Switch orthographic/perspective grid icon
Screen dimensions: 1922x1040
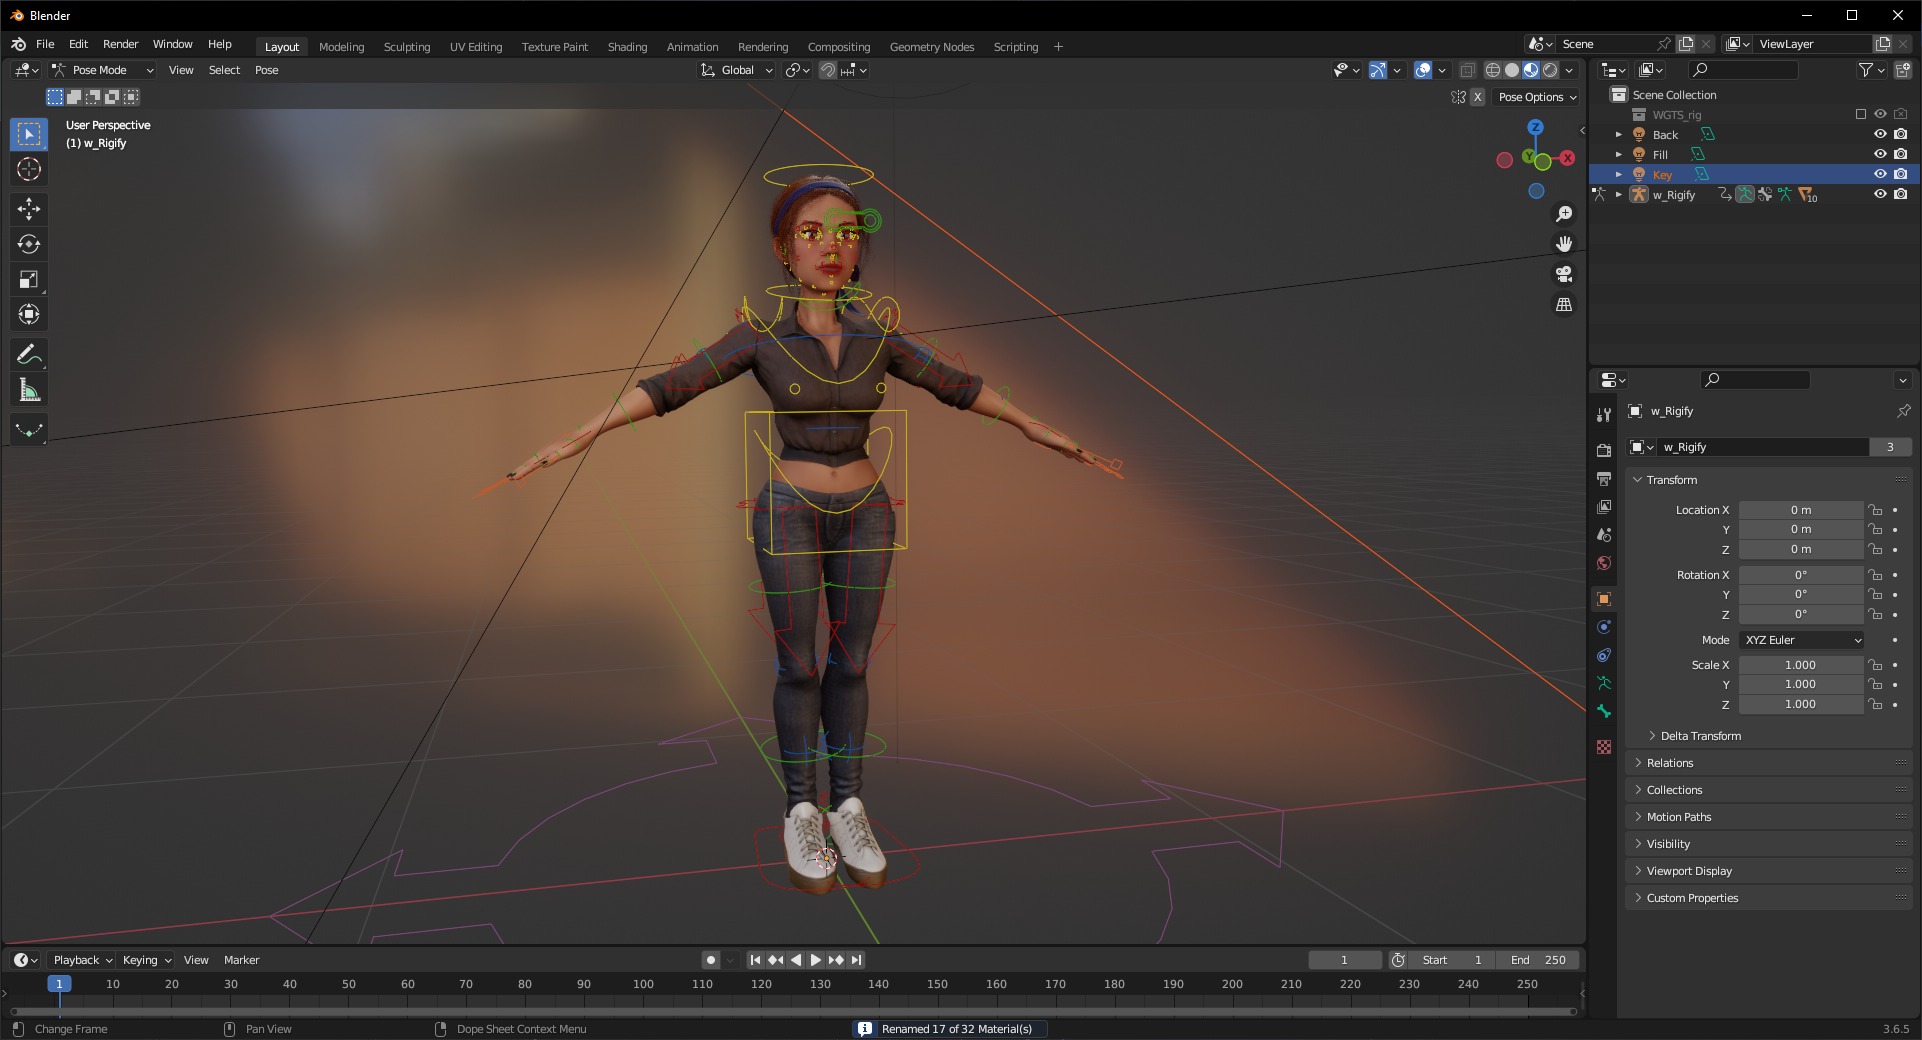[x=1564, y=304]
